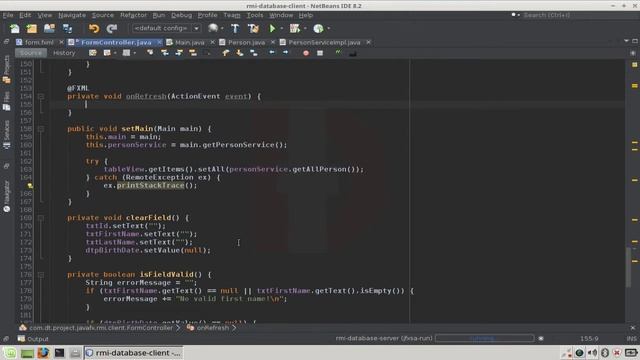Open the Help menu
640x360 pixels.
306,15
